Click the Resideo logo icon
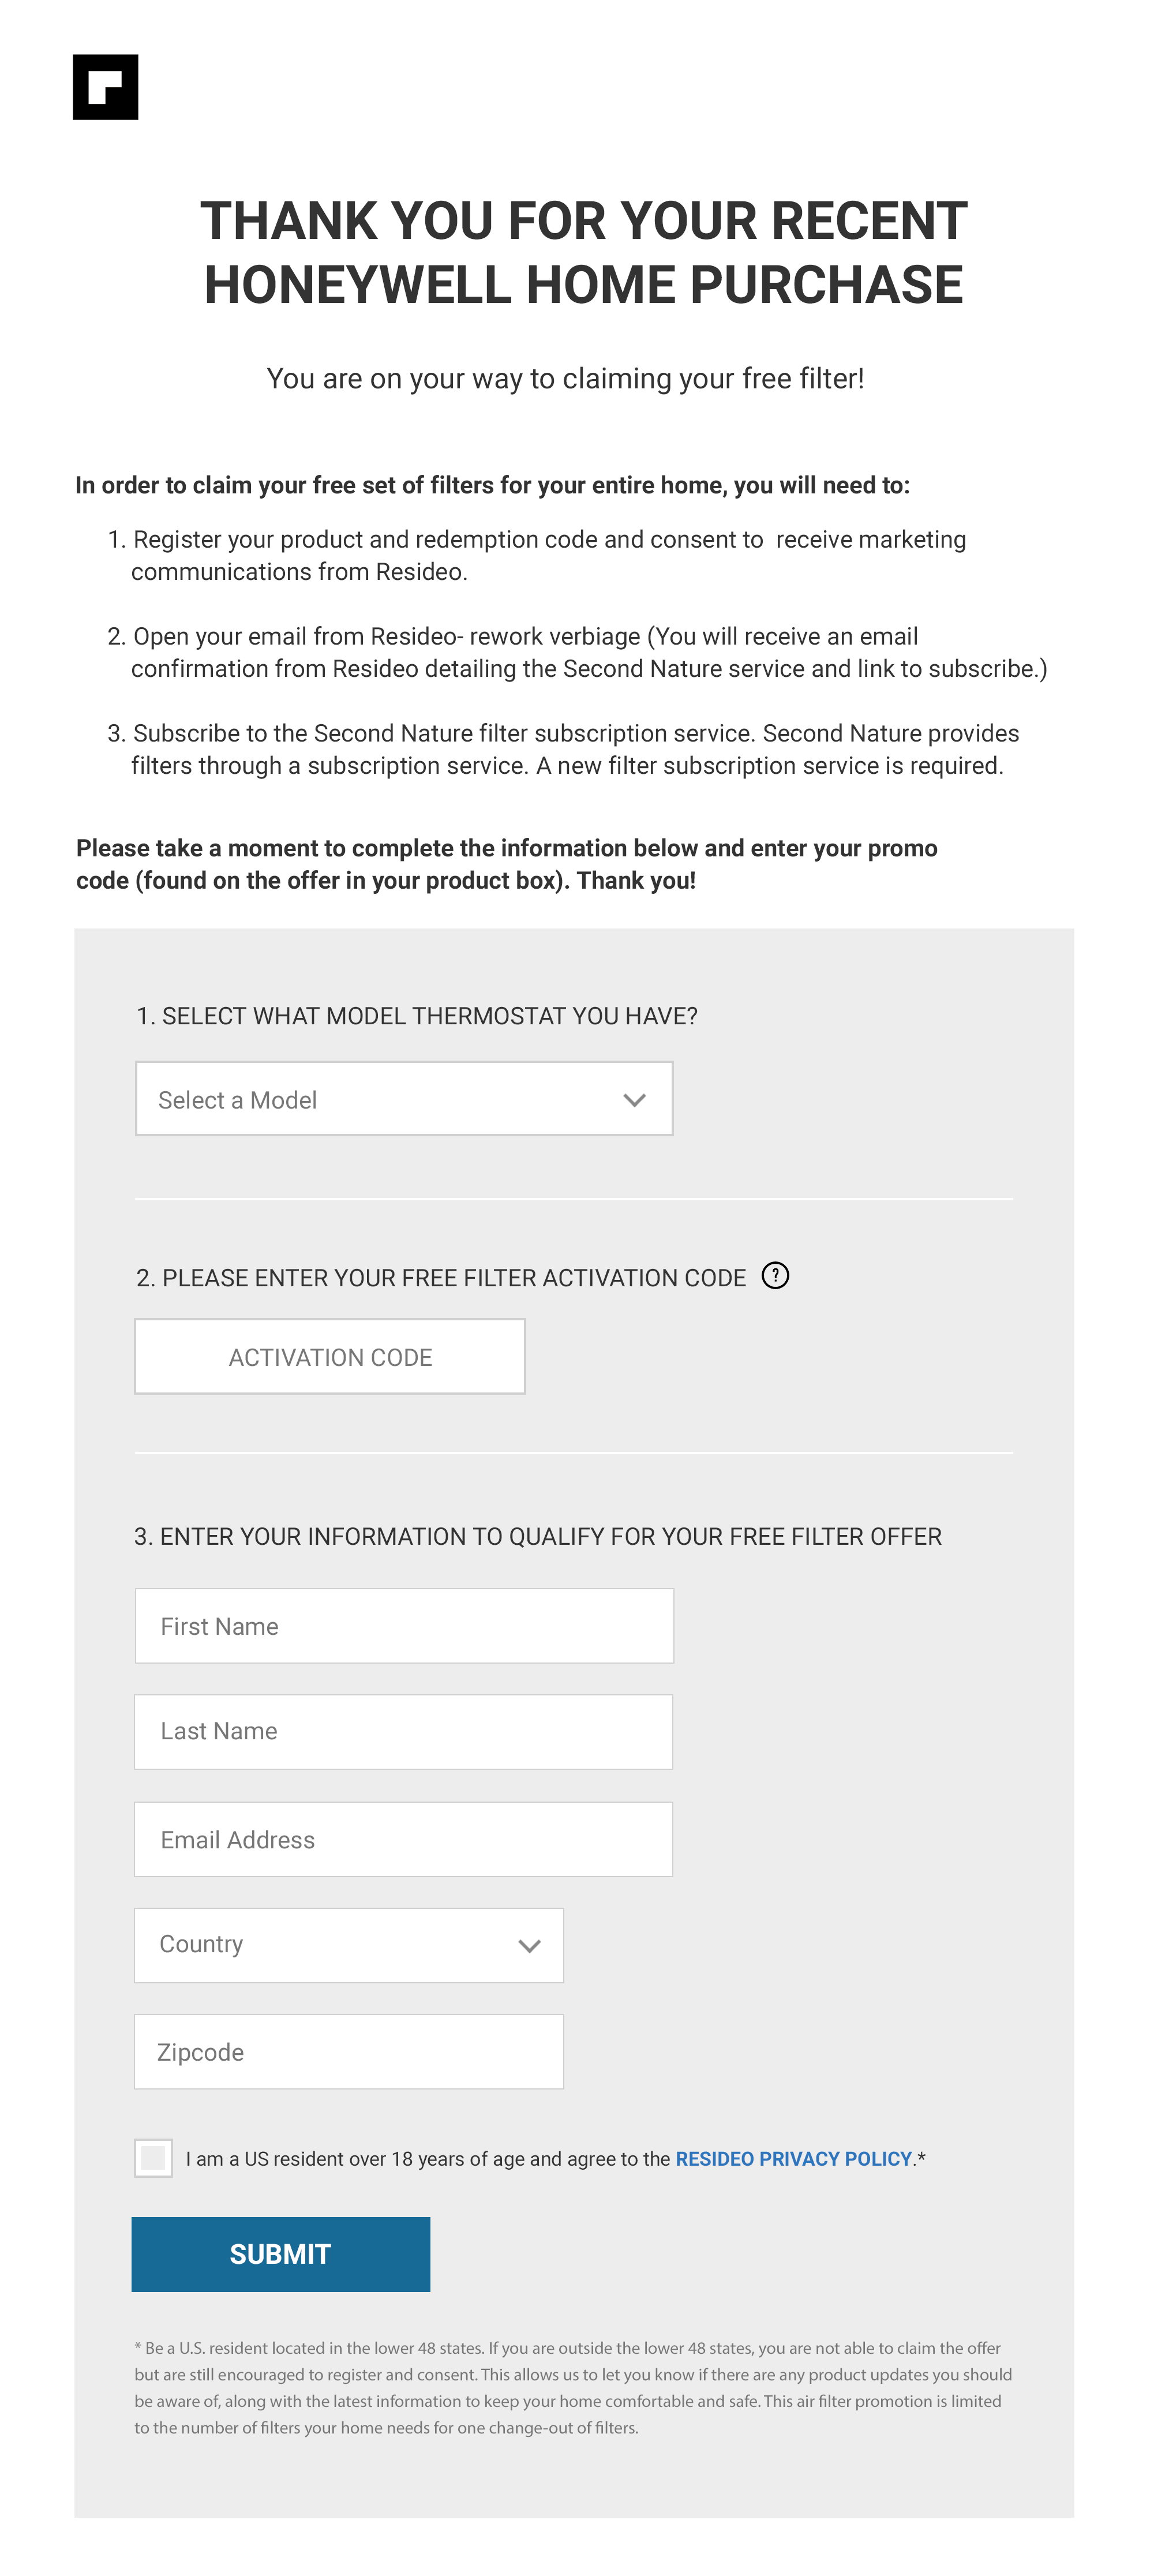1154x2576 pixels. [x=105, y=87]
